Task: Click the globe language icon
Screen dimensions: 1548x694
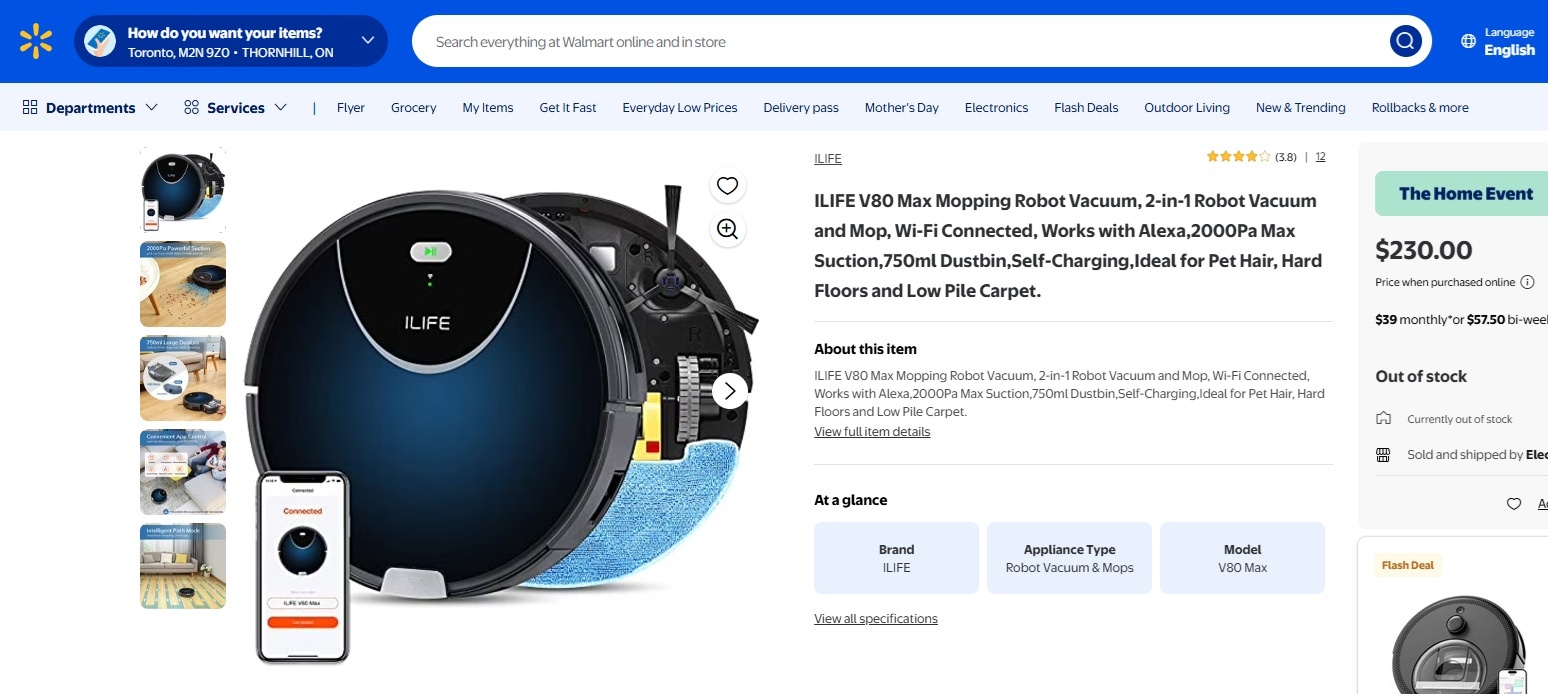Action: [x=1468, y=41]
